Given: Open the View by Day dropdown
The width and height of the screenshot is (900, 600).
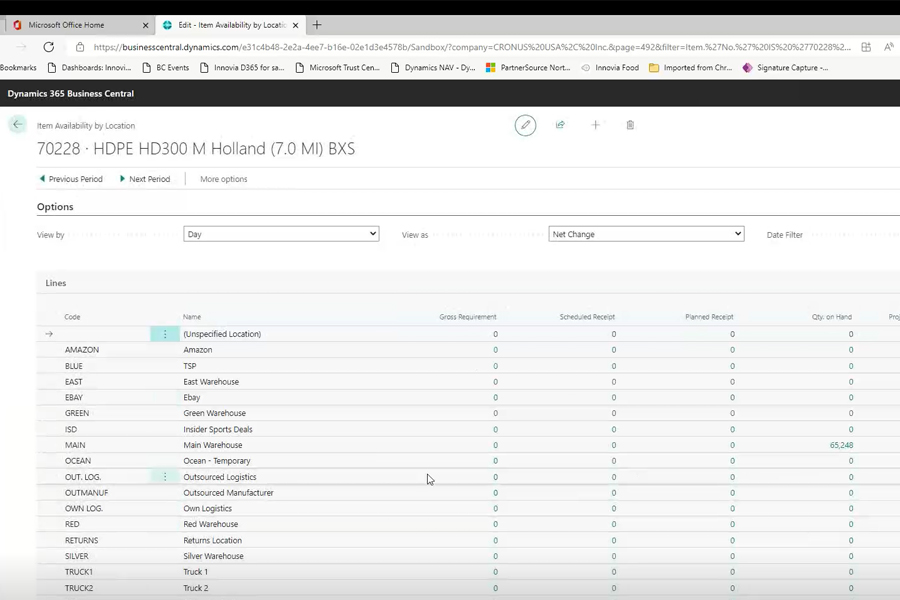Looking at the screenshot, I should (281, 234).
